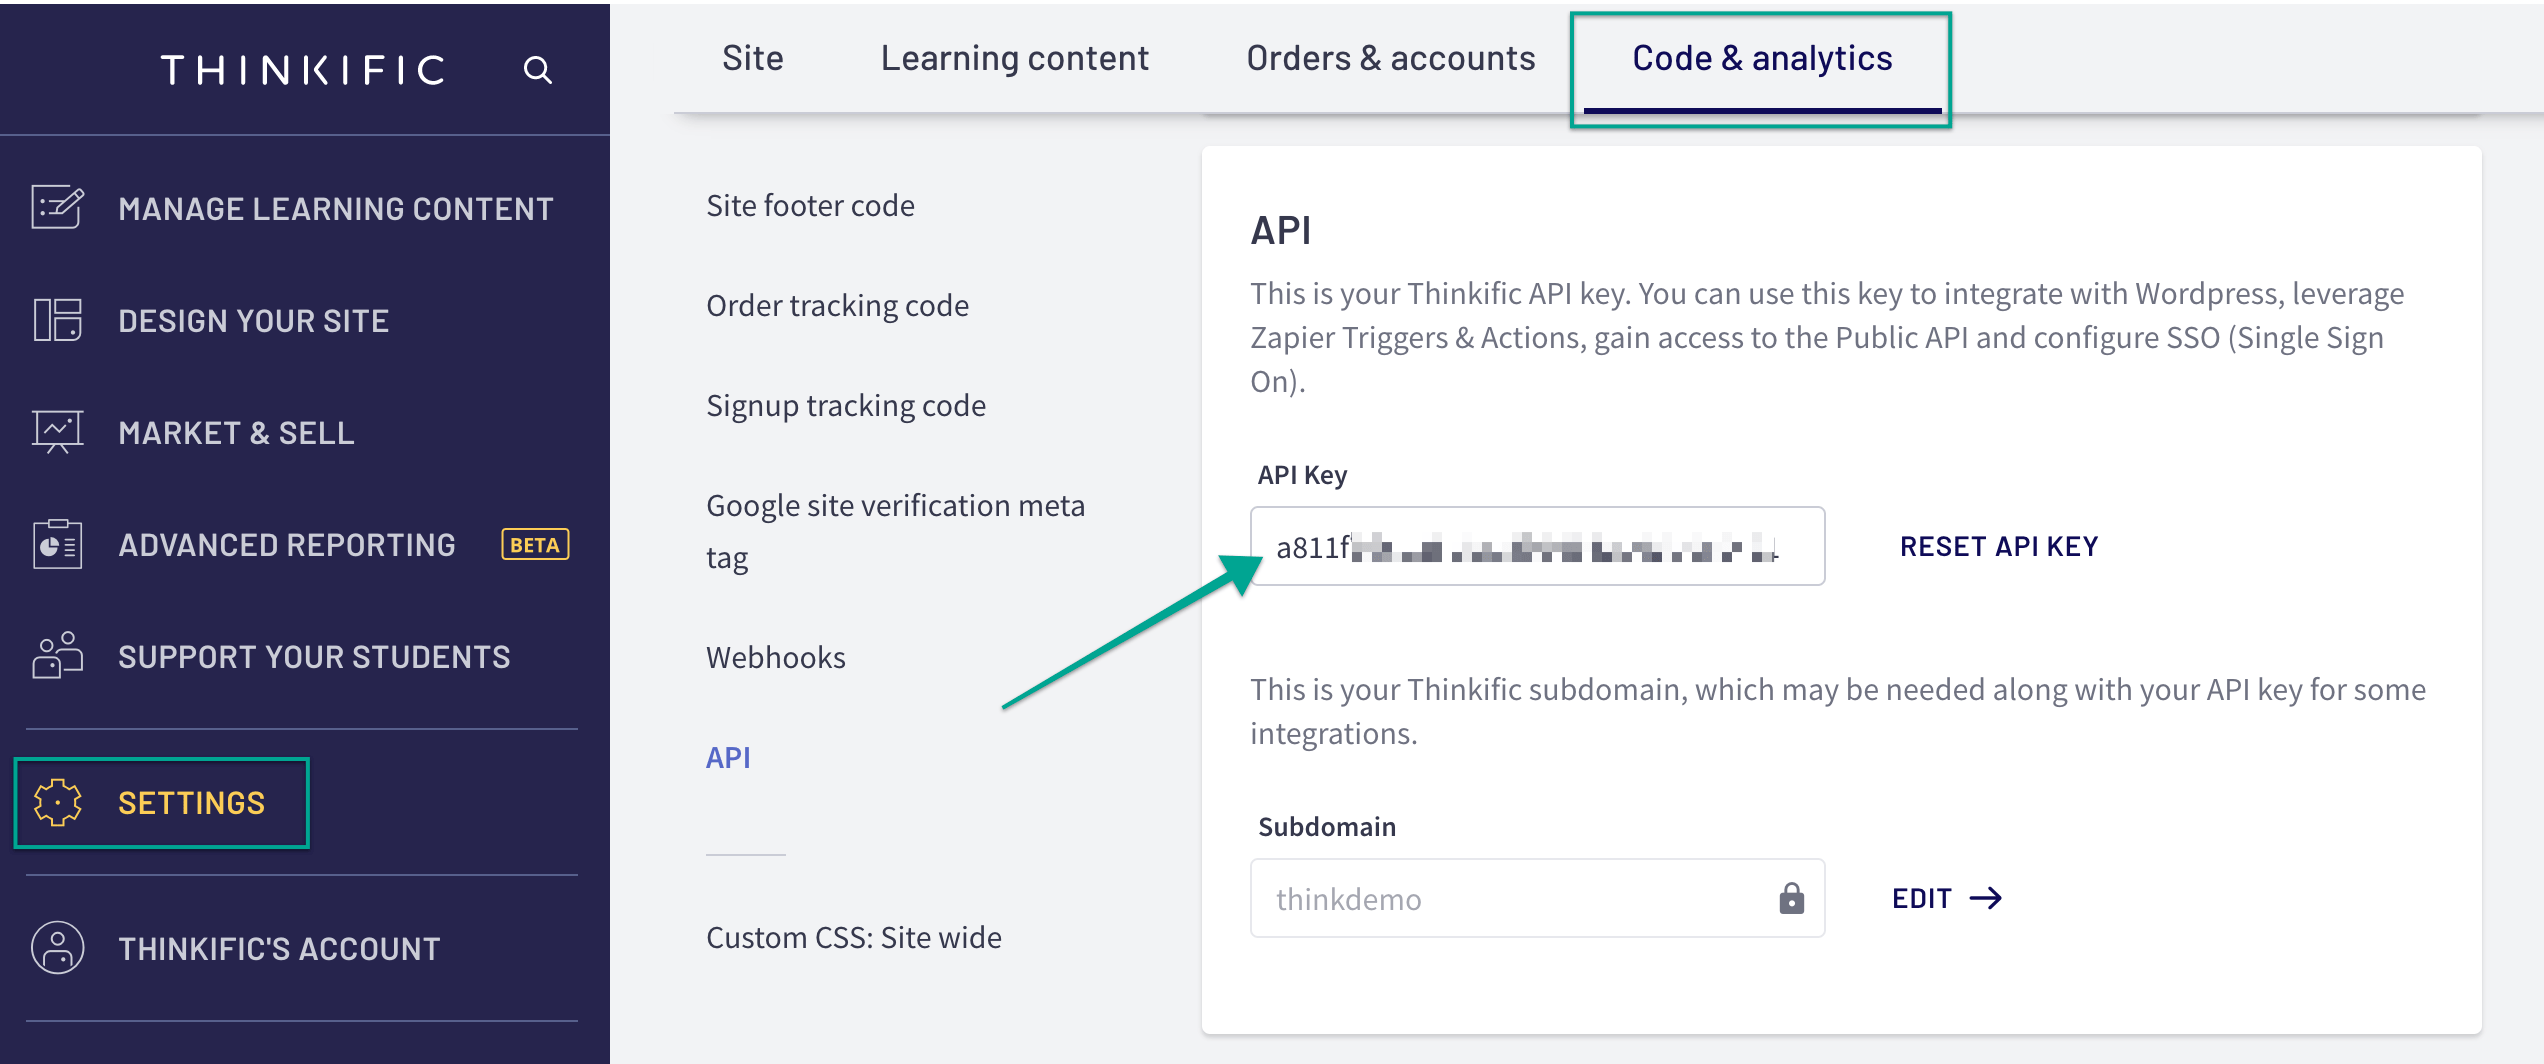Select the Settings gear icon

point(57,802)
